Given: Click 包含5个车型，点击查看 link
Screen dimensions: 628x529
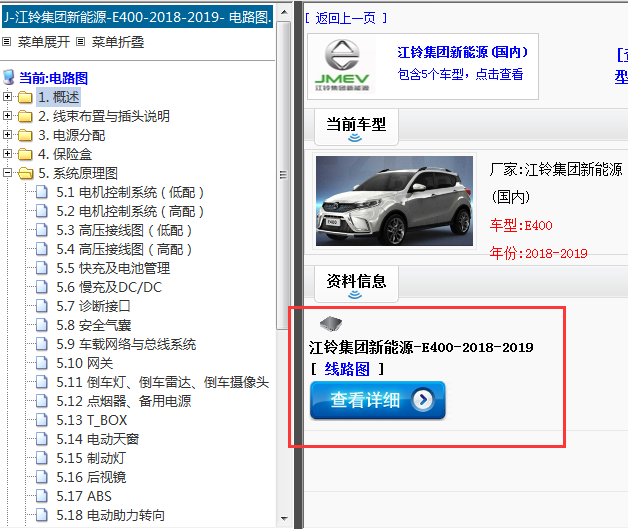Looking at the screenshot, I should 460,74.
